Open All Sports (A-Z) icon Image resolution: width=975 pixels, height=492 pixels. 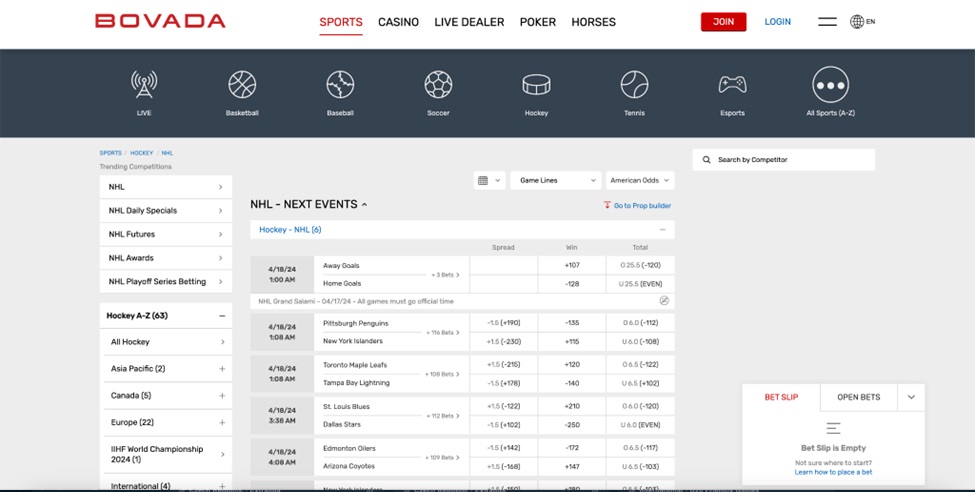(830, 86)
